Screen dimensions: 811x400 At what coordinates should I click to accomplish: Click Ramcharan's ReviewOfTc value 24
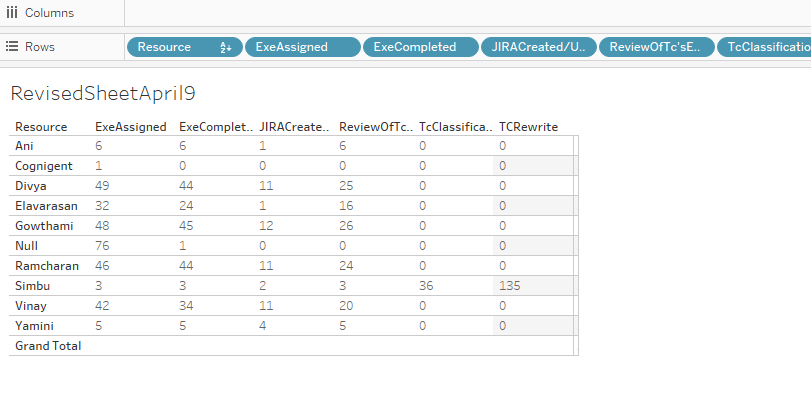pyautogui.click(x=346, y=266)
